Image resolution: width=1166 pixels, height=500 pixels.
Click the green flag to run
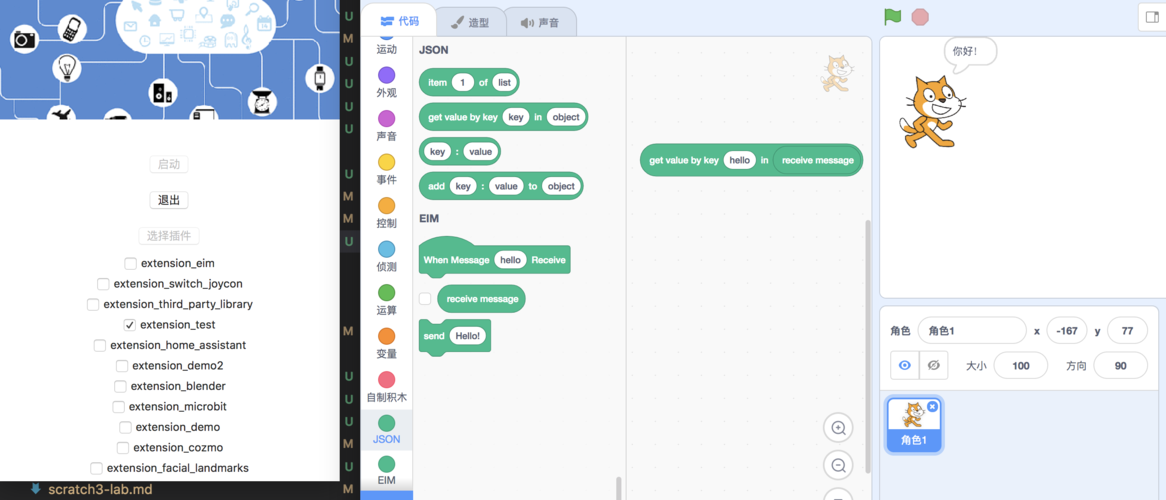892,16
